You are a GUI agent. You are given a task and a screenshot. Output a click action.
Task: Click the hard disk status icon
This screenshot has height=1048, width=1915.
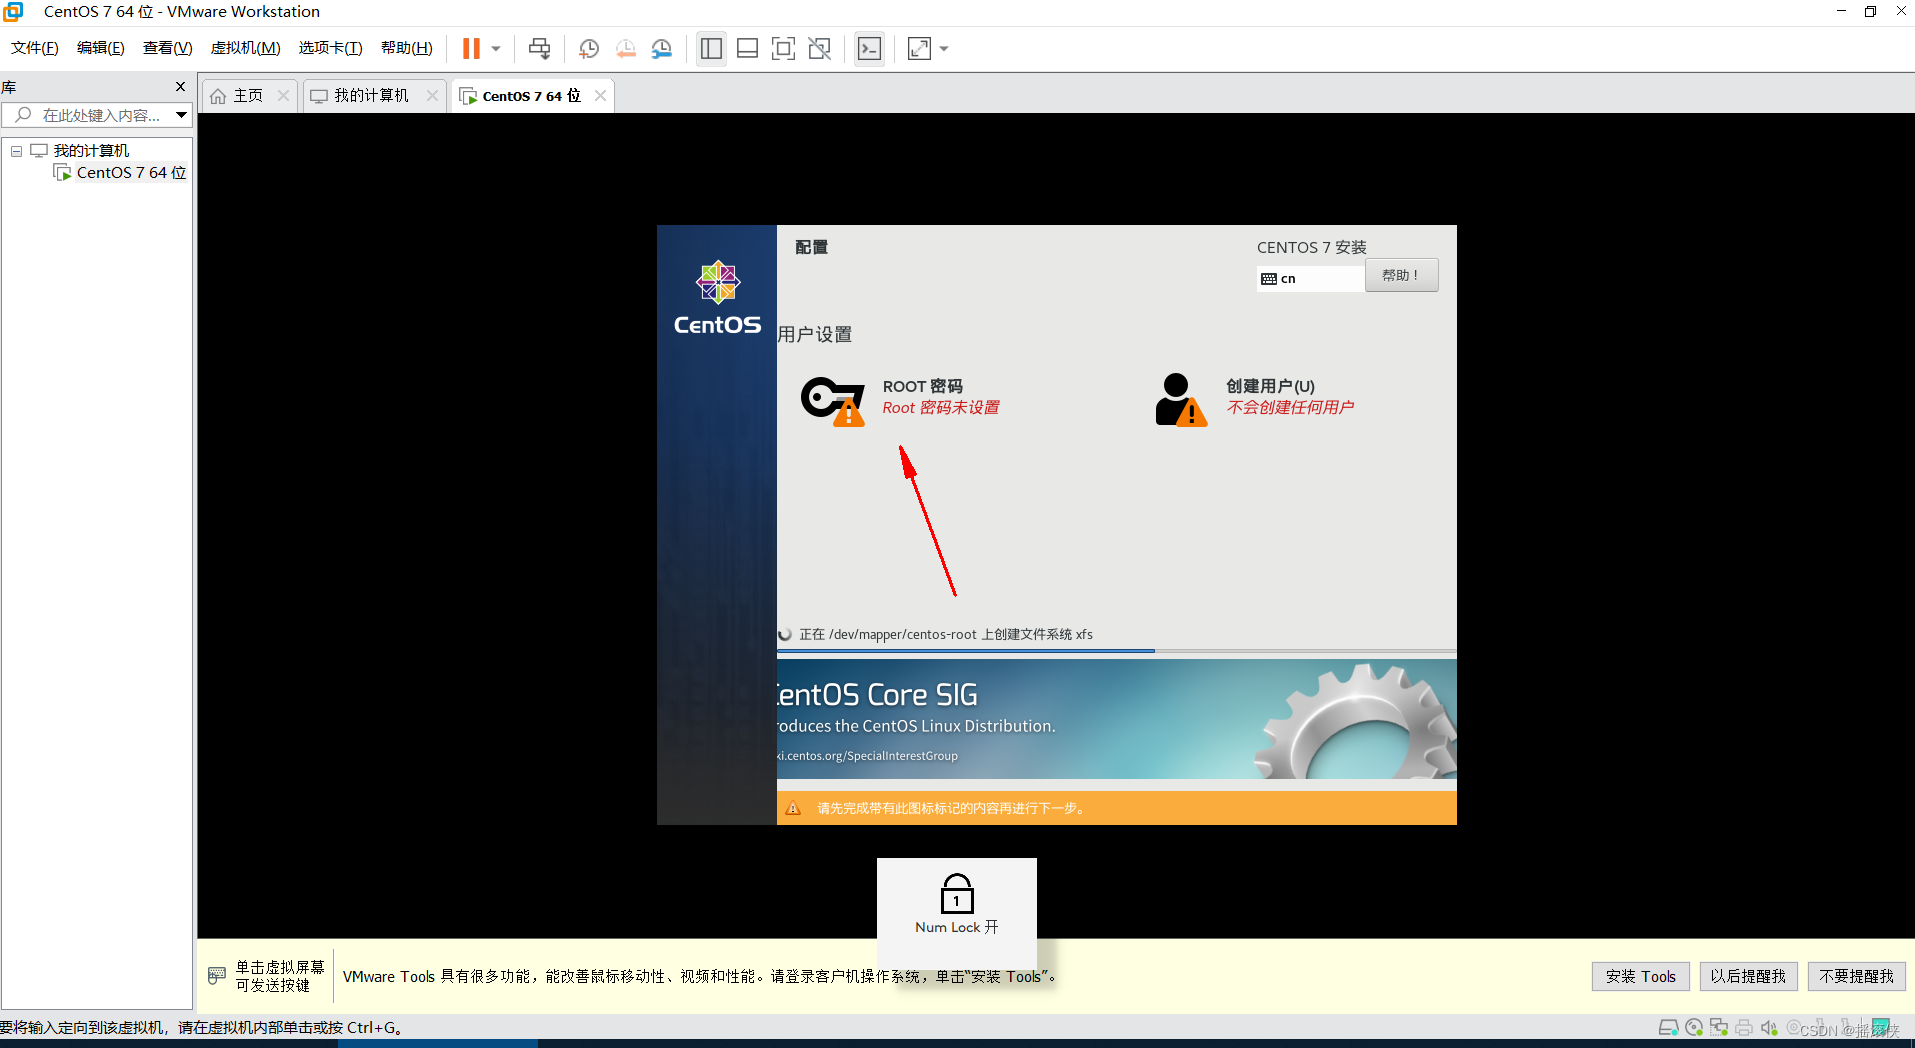pyautogui.click(x=1668, y=1028)
